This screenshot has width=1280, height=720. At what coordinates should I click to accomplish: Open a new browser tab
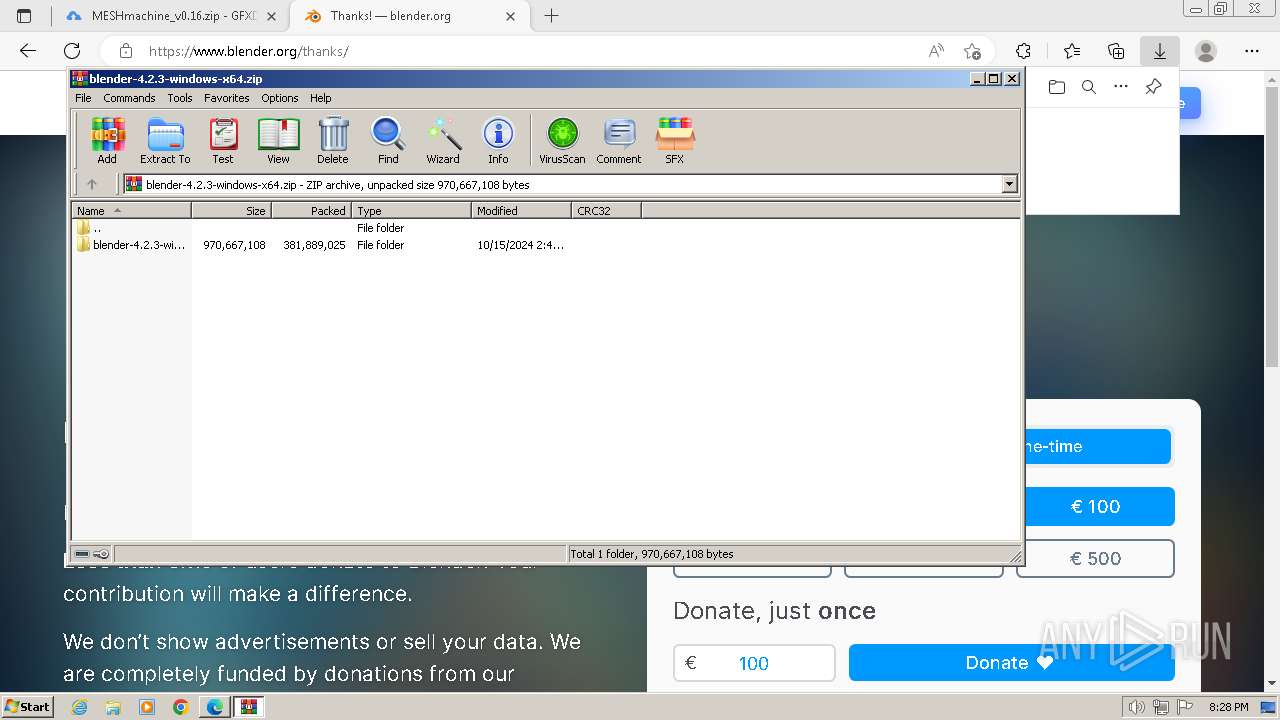click(x=551, y=16)
